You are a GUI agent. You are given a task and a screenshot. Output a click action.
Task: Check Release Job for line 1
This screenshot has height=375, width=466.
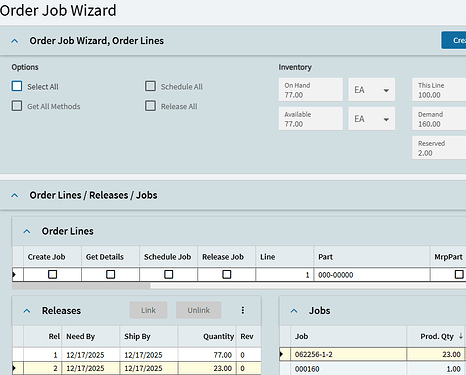pos(227,274)
